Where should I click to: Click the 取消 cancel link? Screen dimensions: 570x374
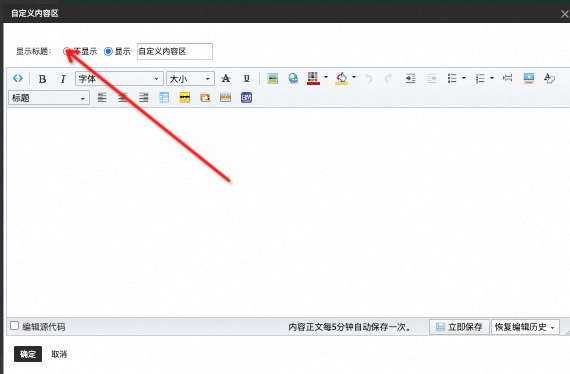click(59, 354)
